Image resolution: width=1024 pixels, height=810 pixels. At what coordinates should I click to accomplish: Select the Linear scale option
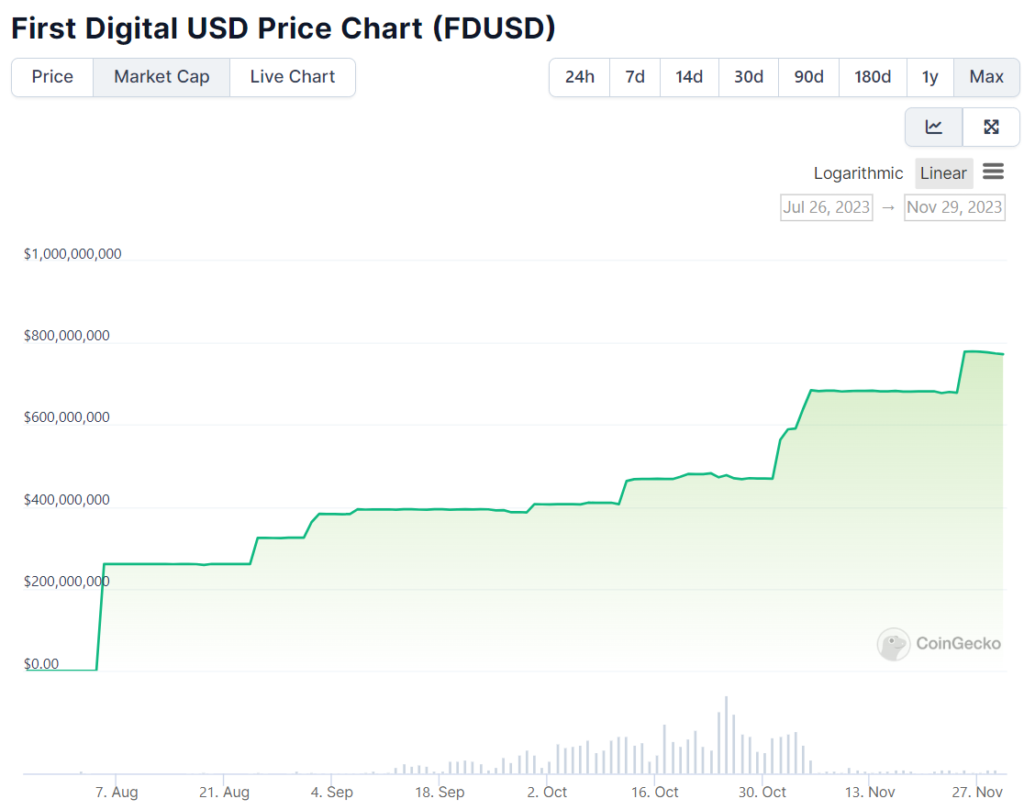[x=943, y=173]
